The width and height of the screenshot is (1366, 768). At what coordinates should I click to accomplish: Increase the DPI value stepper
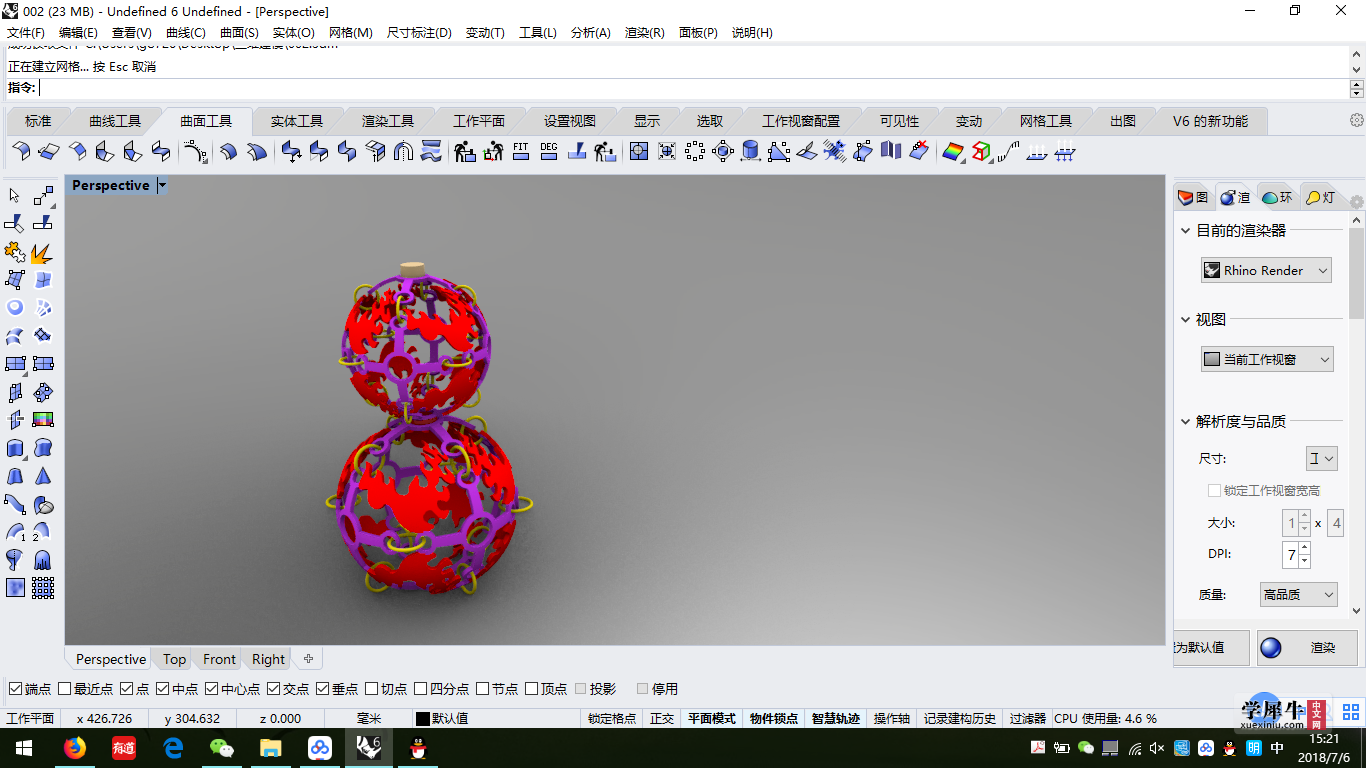point(1305,548)
